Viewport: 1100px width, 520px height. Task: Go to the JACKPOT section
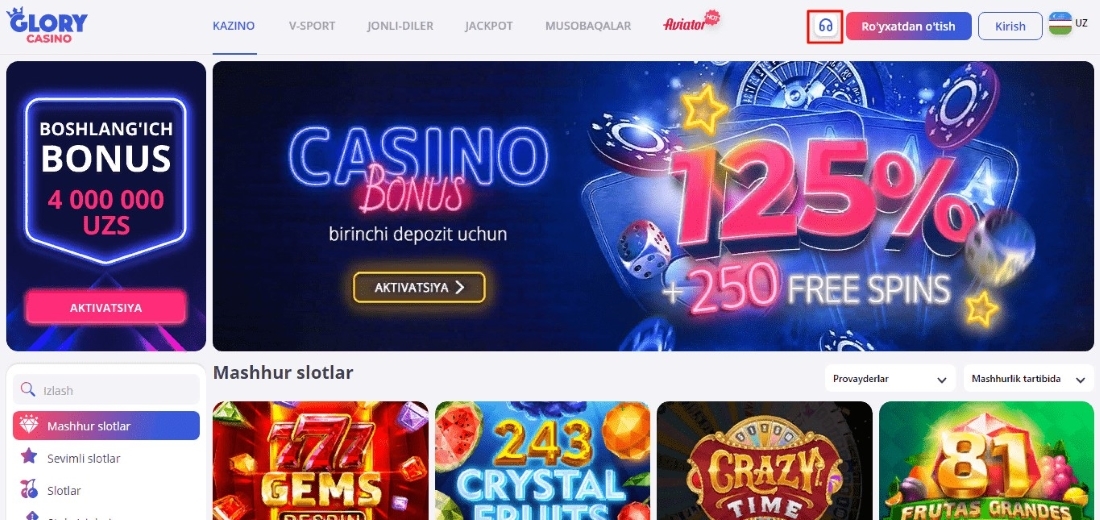click(x=489, y=26)
